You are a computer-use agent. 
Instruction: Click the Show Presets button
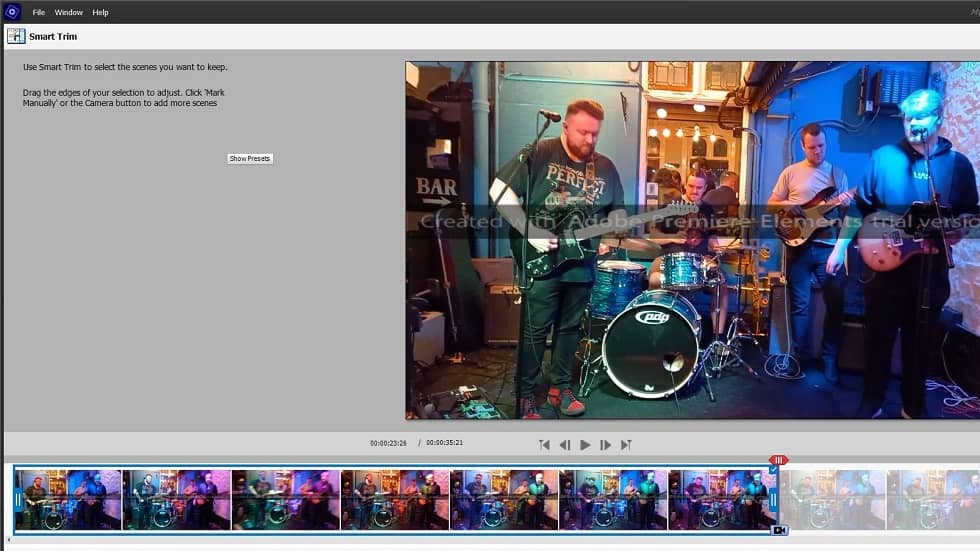(x=249, y=159)
